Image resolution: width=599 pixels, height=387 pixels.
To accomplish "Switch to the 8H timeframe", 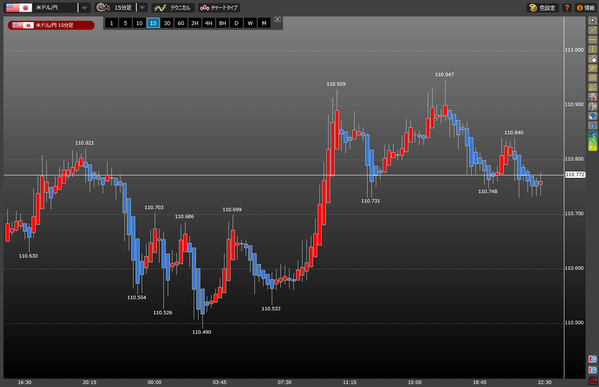I will (x=223, y=23).
